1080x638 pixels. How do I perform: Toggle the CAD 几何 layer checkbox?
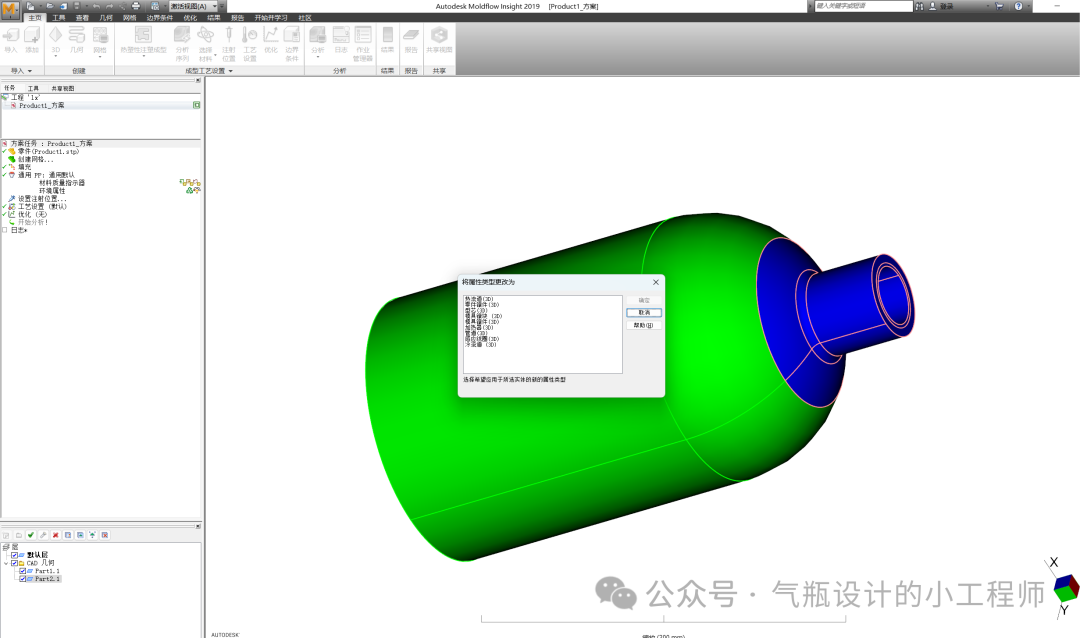tap(14, 563)
